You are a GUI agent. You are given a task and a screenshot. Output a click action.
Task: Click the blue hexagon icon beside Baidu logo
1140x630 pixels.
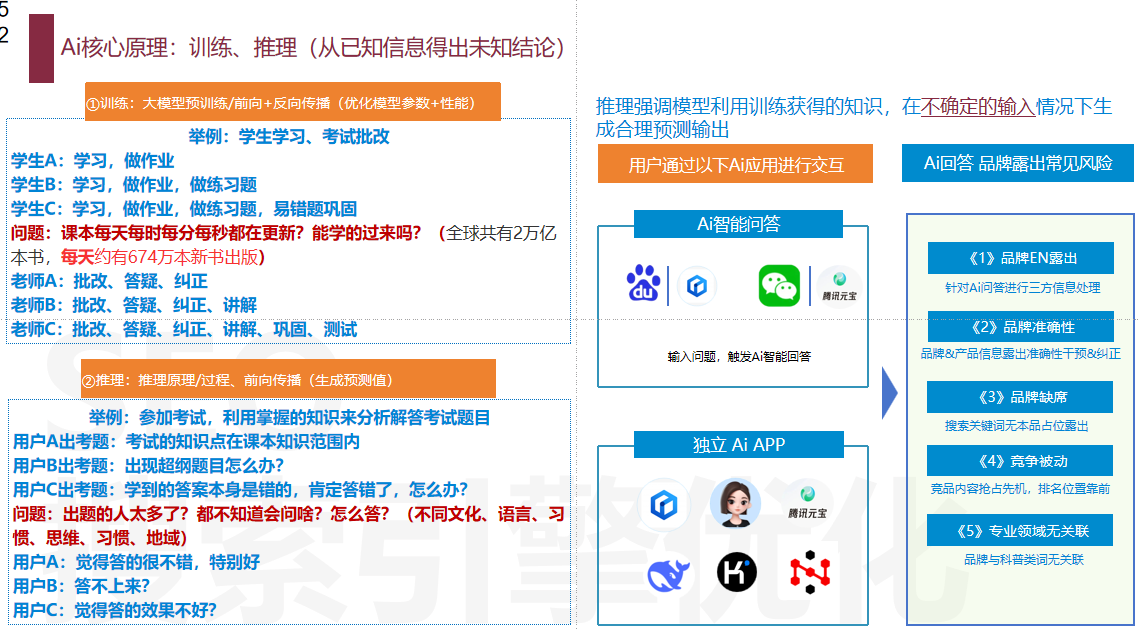697,286
